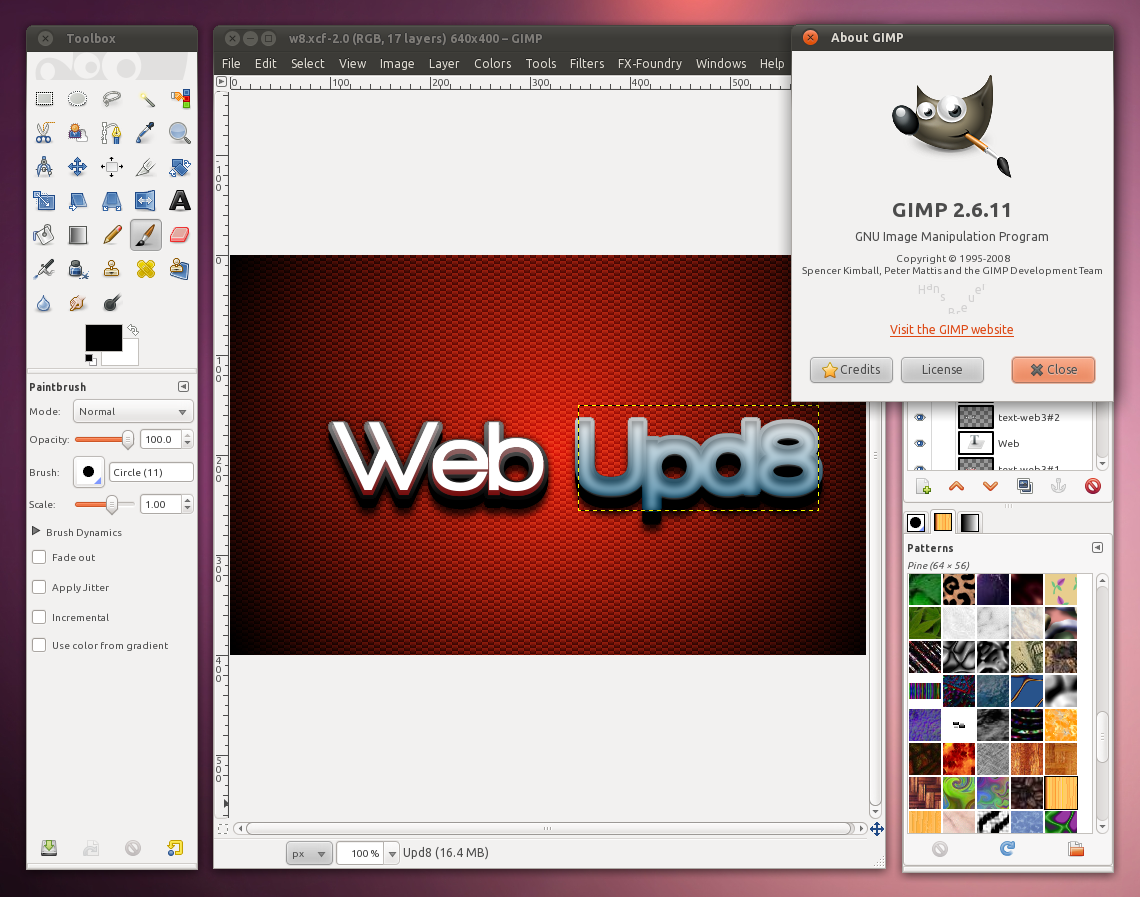
Task: Click the black foreground color swatch
Action: point(103,338)
